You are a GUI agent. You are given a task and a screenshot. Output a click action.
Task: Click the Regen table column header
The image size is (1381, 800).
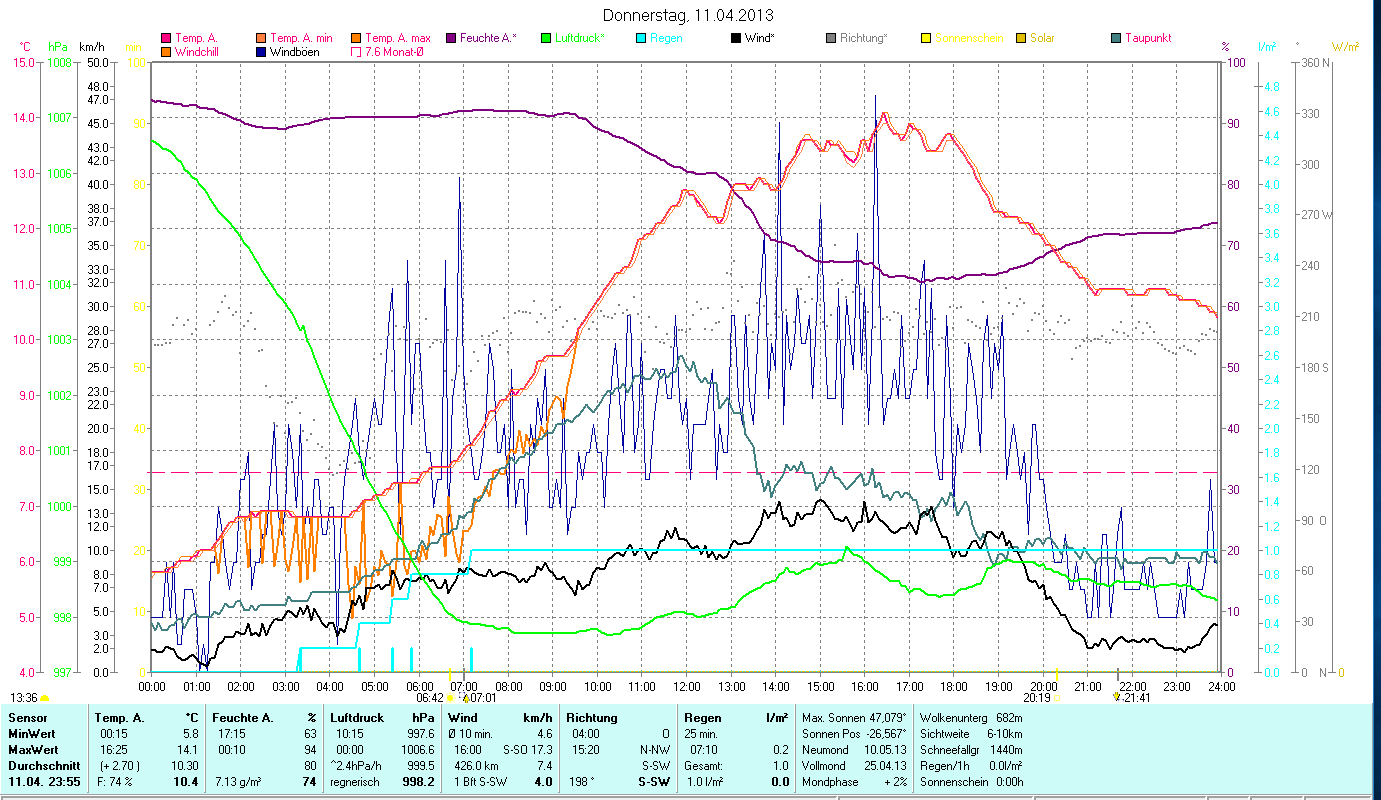coord(701,718)
